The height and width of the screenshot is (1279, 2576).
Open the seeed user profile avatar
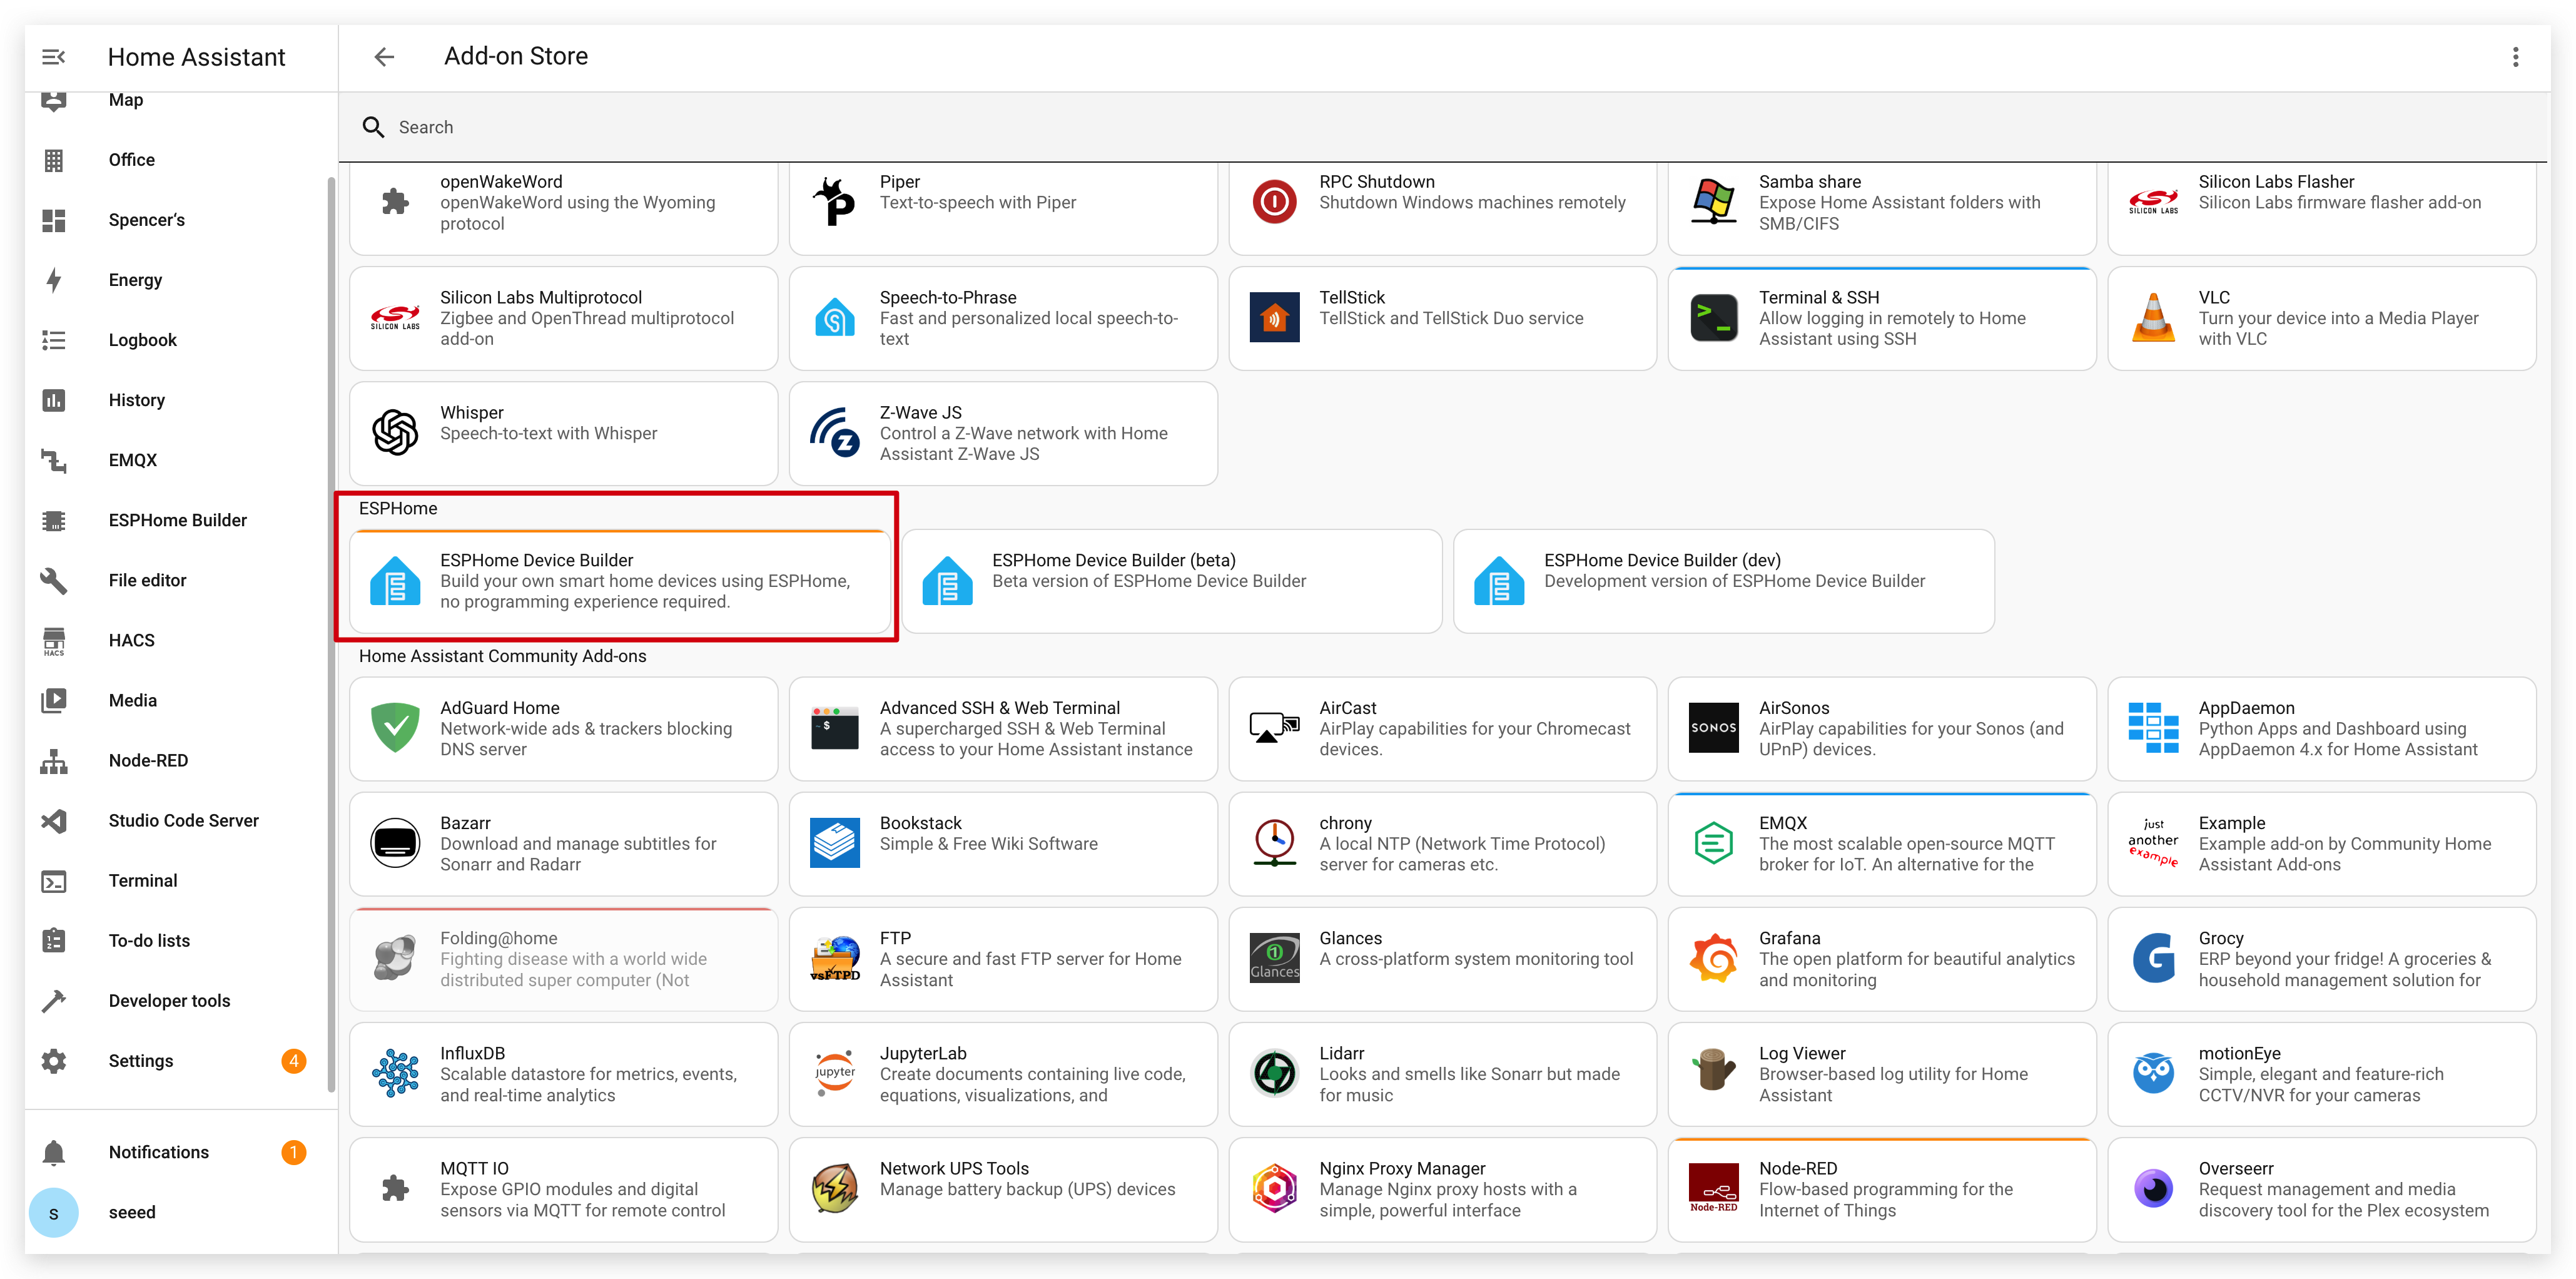[54, 1212]
